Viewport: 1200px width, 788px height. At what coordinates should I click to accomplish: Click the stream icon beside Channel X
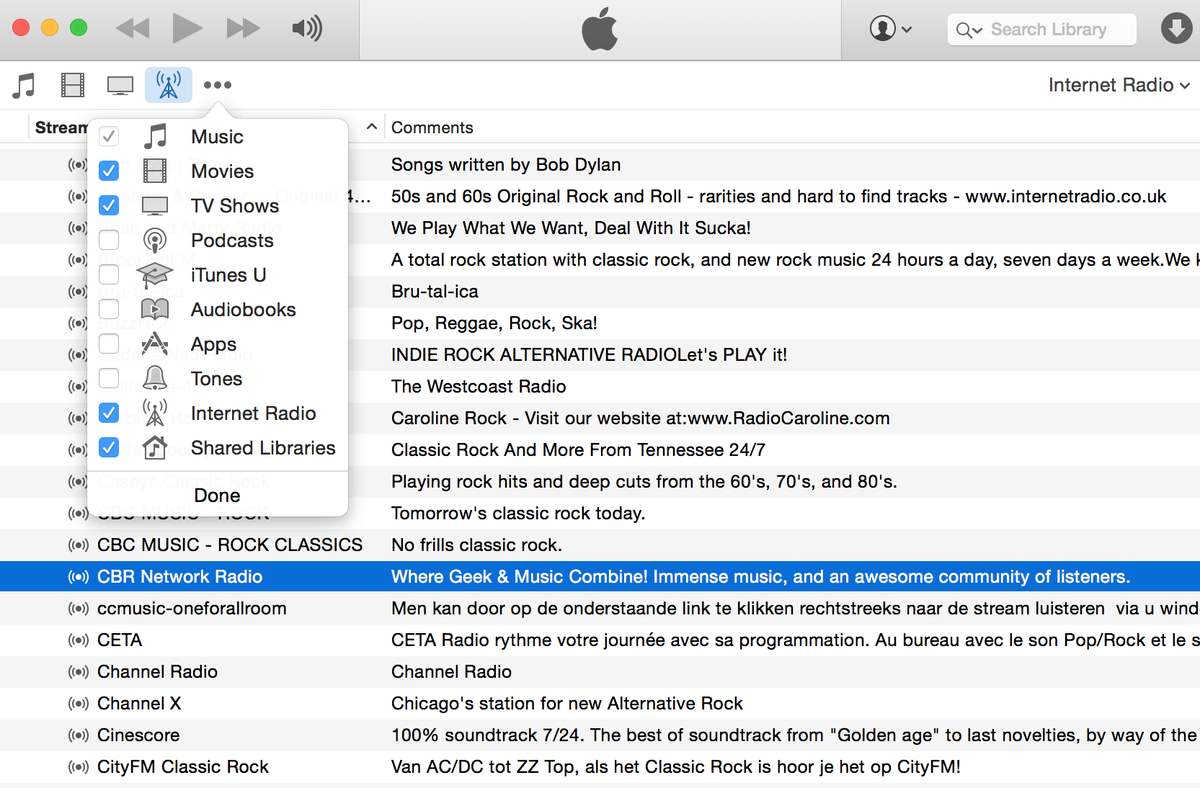click(78, 703)
